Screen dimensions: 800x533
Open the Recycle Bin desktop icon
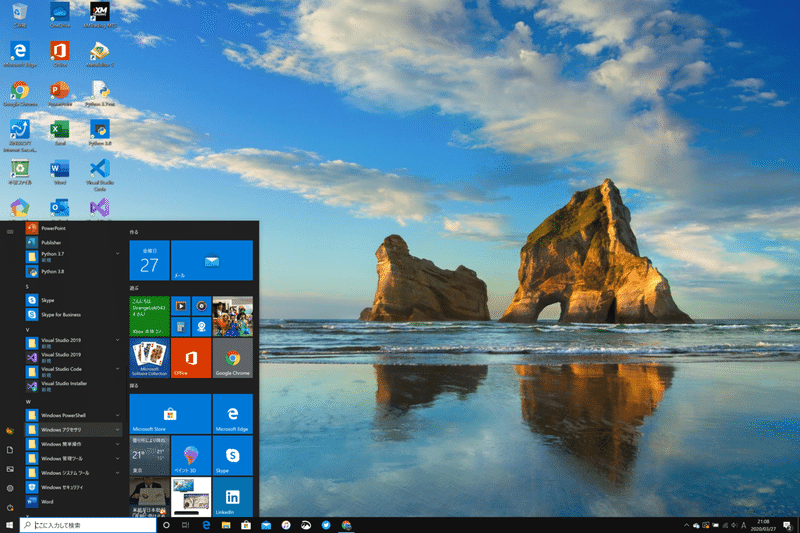pyautogui.click(x=20, y=14)
